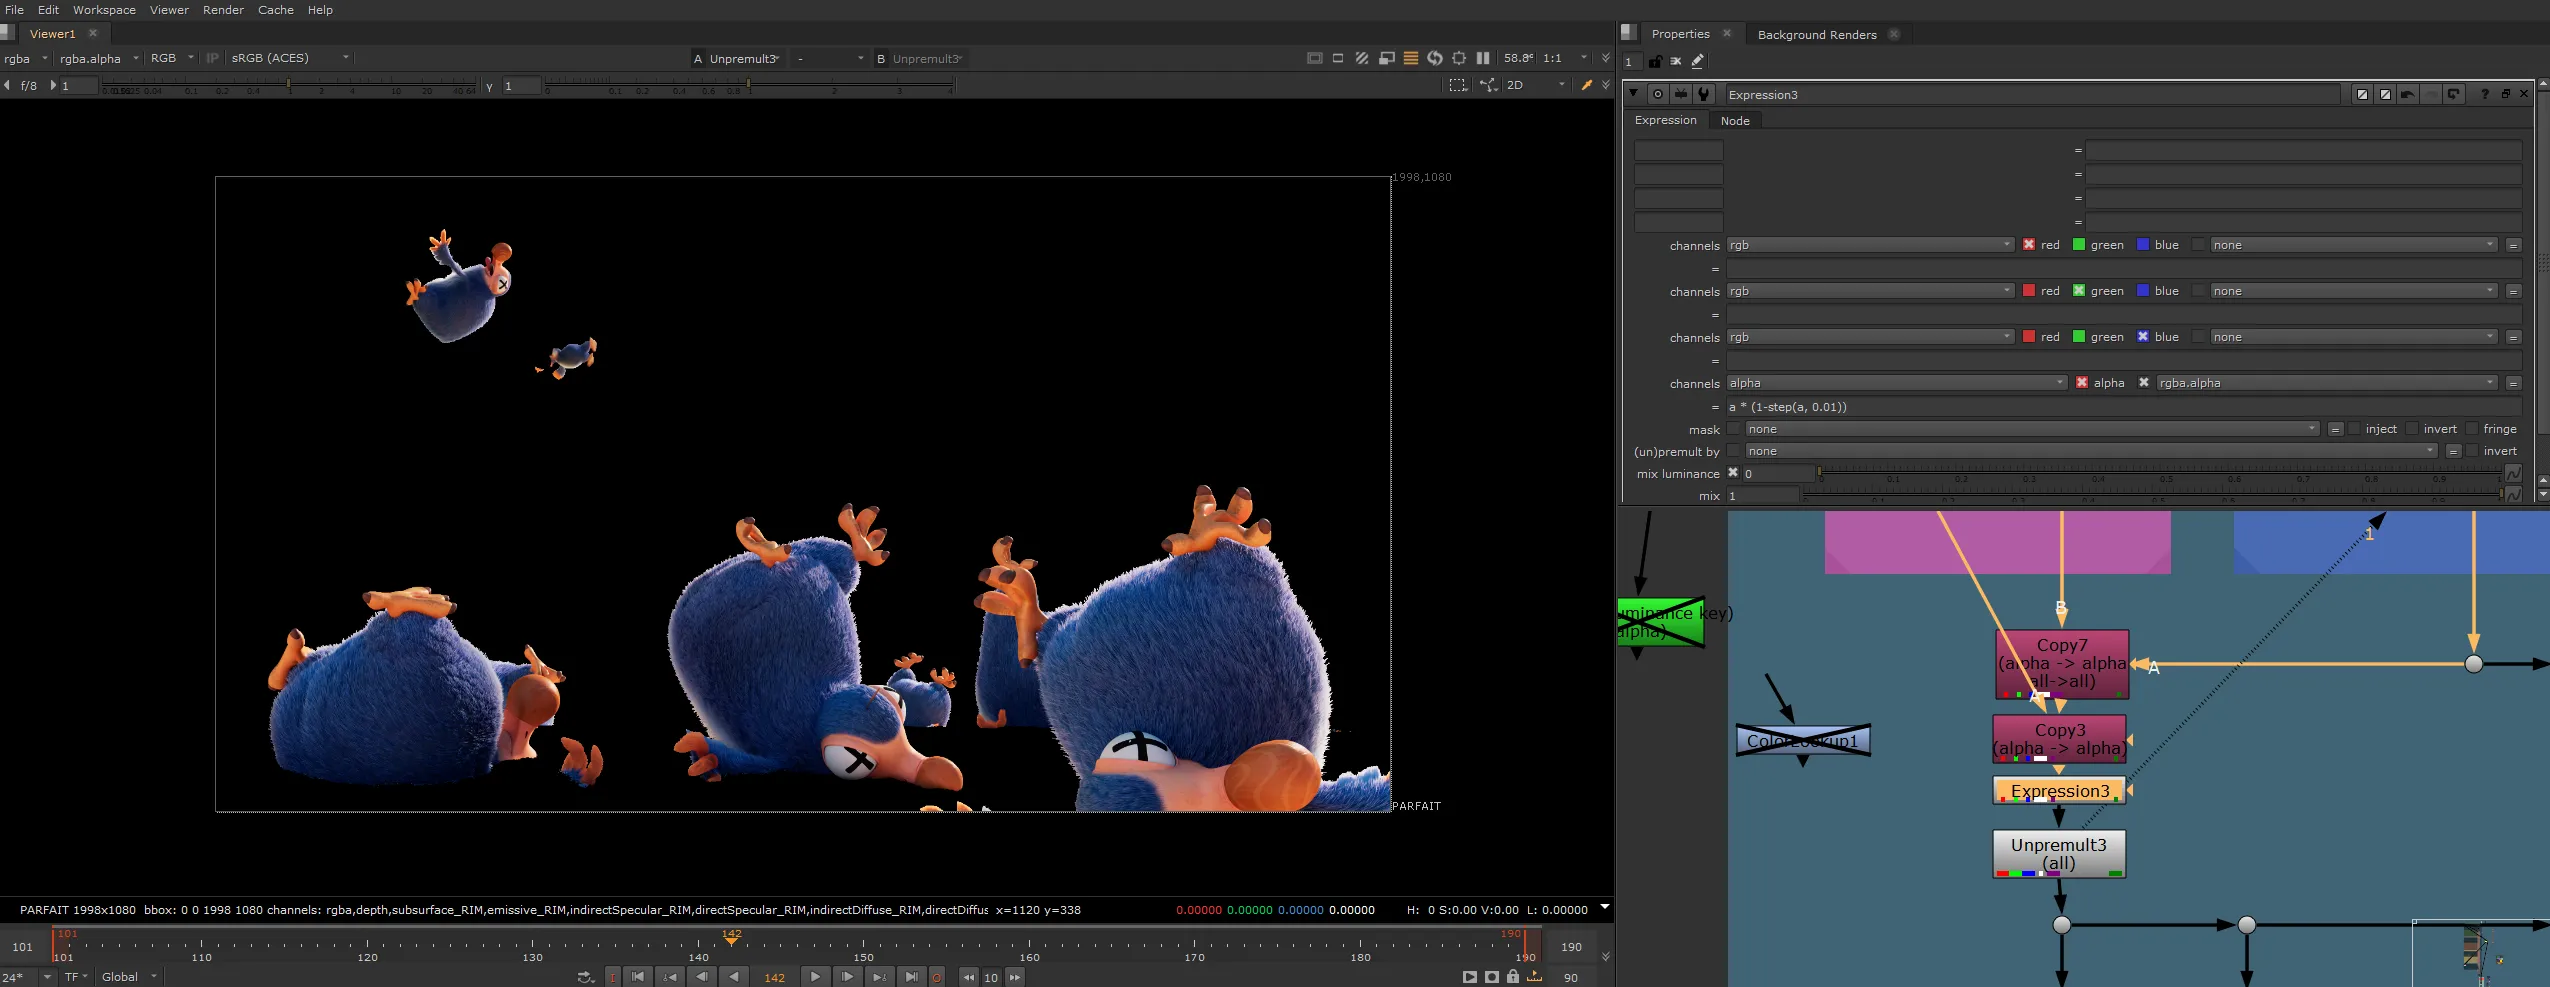Switch to the Background Renders tab

tap(1817, 34)
